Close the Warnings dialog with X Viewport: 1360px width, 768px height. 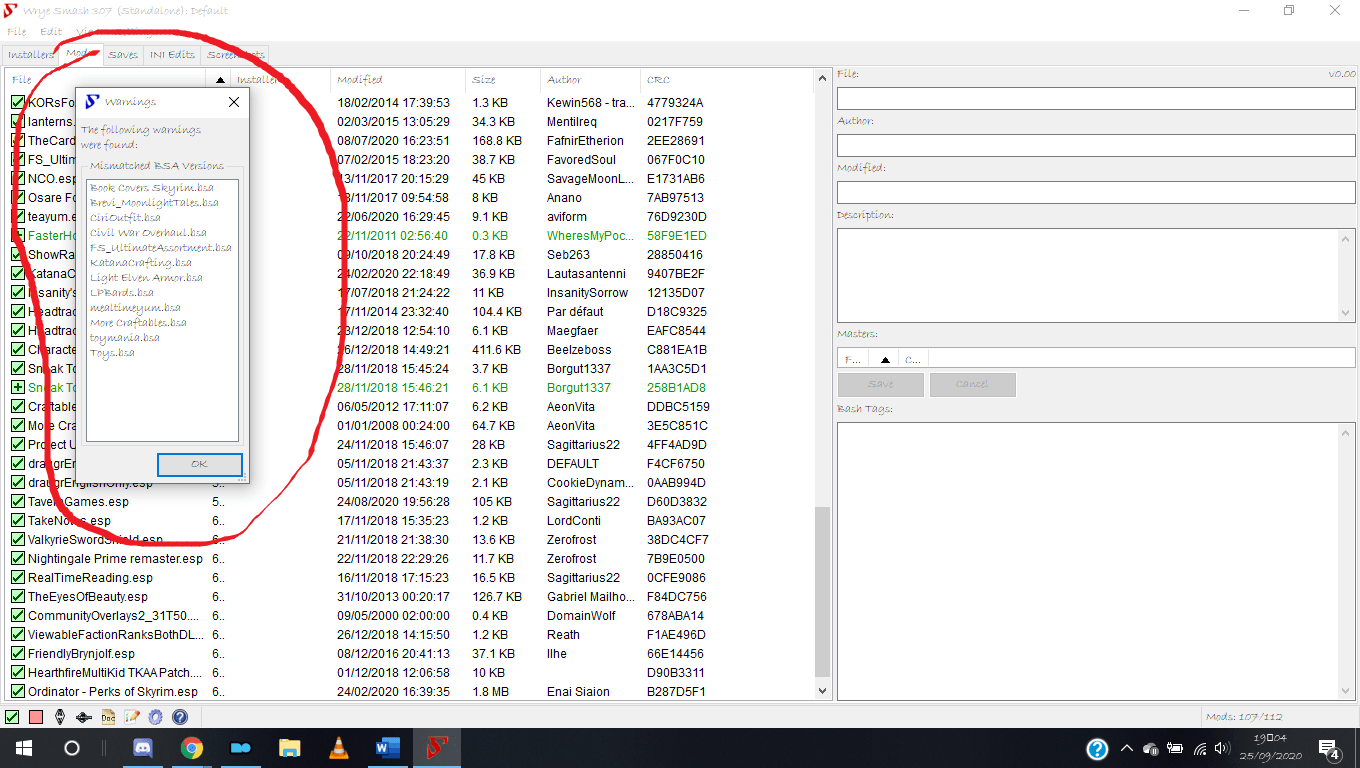pyautogui.click(x=234, y=102)
